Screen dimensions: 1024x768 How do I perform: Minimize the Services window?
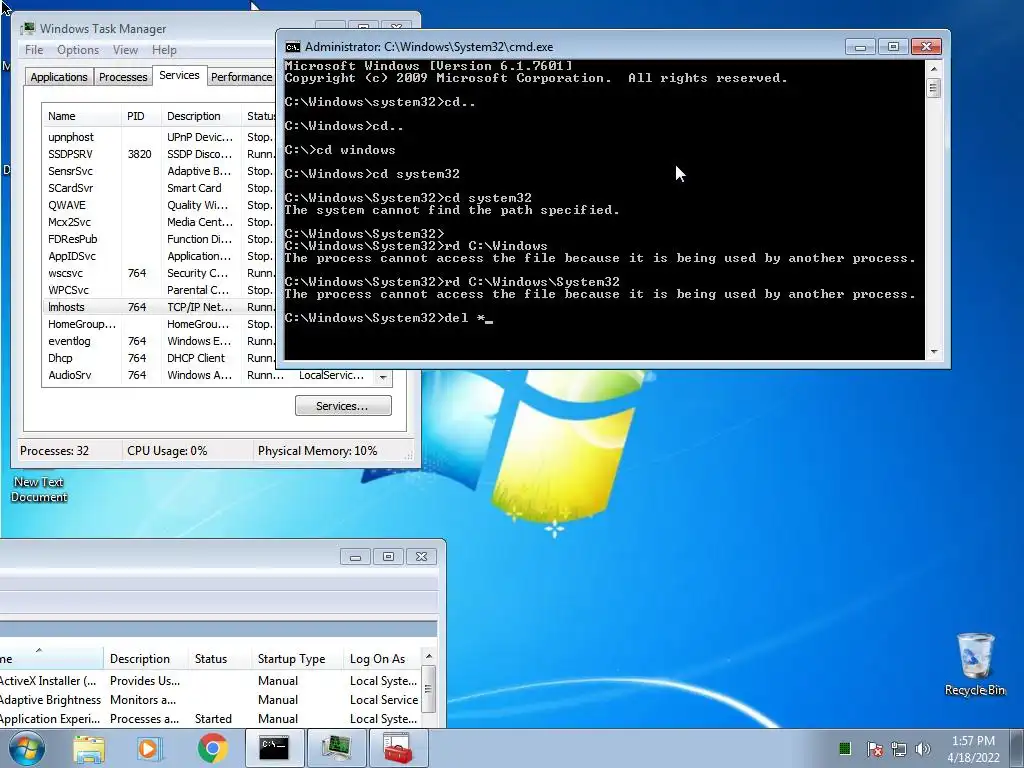pyautogui.click(x=355, y=557)
